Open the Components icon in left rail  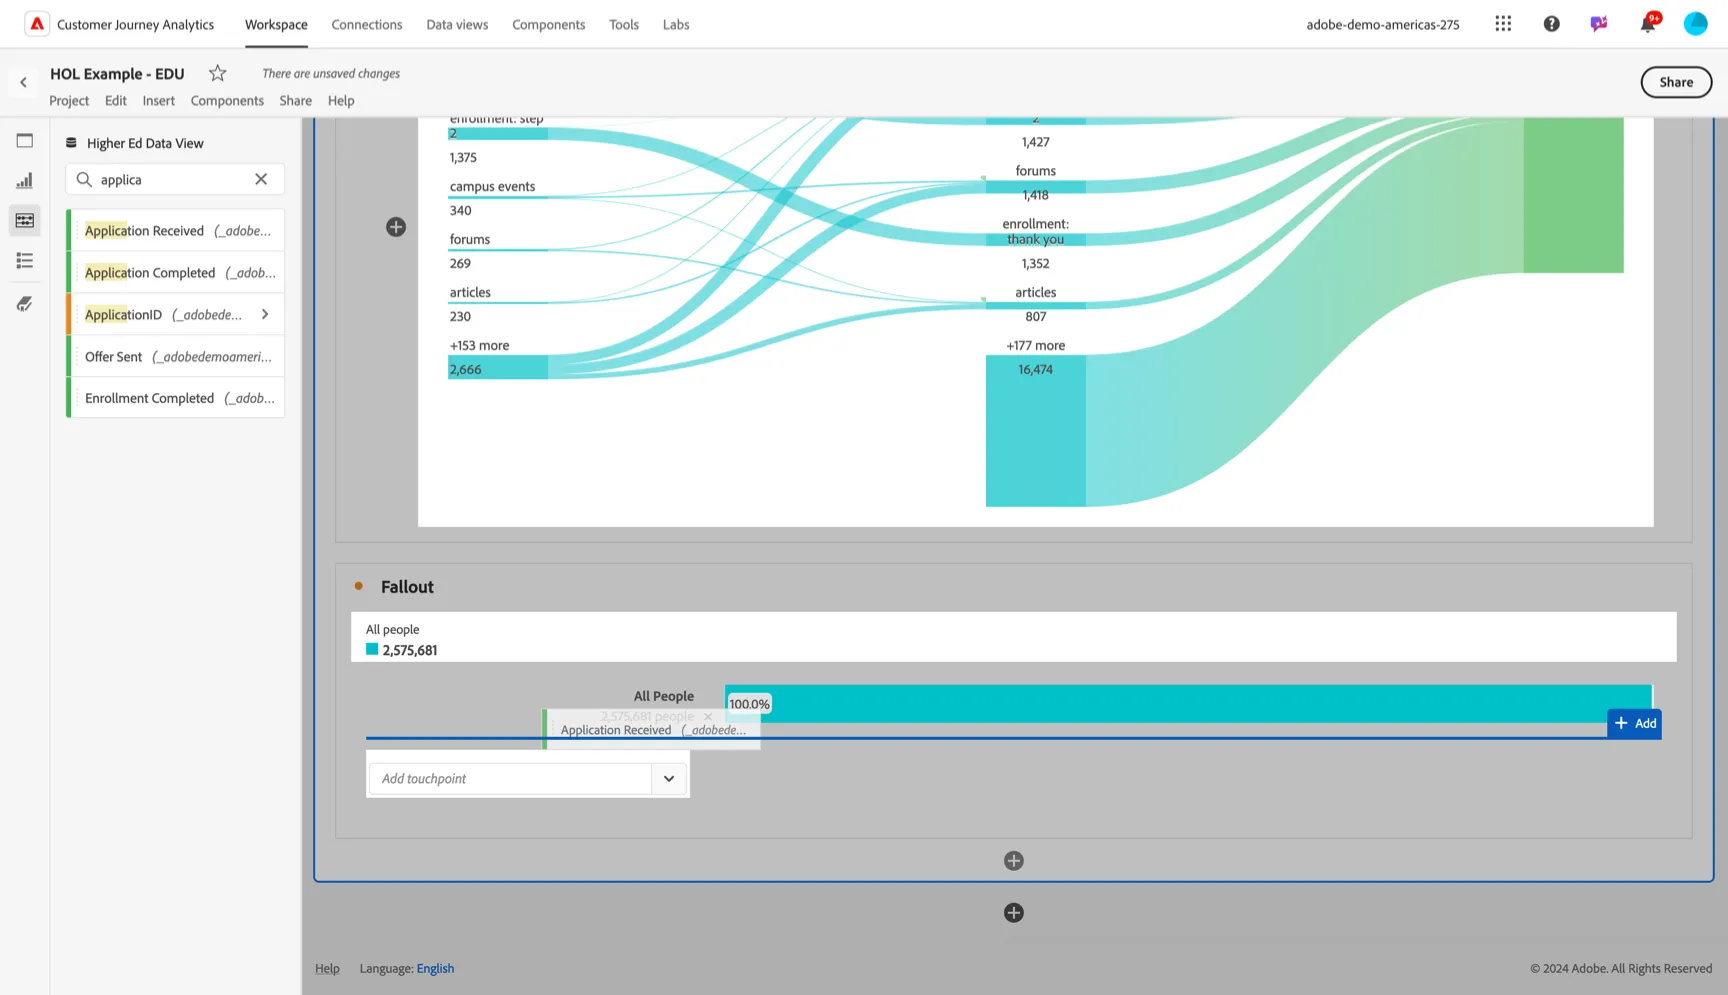pos(25,220)
